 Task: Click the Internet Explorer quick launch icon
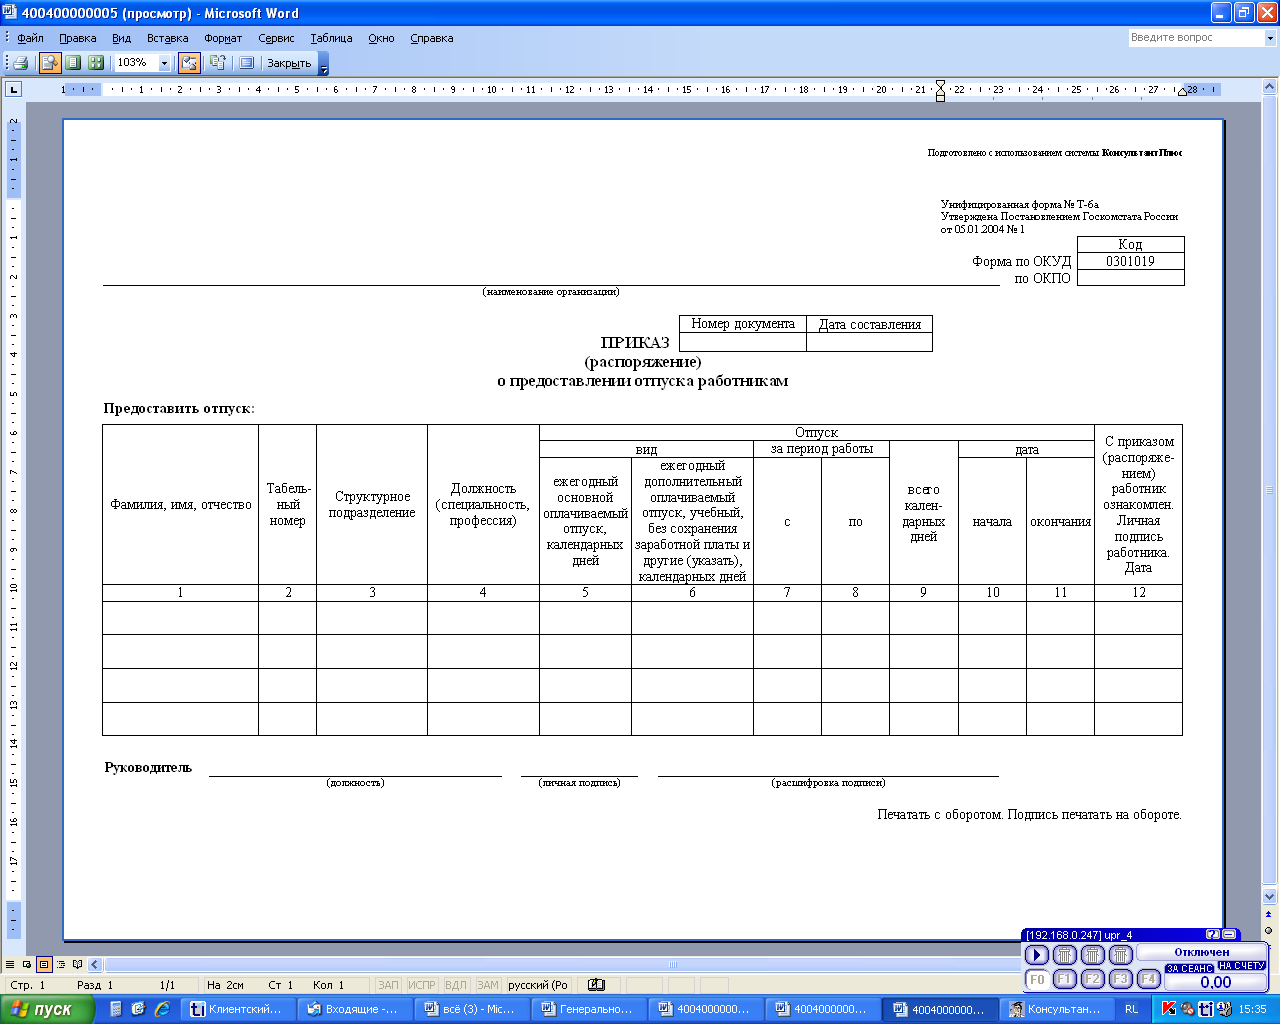[x=162, y=1009]
